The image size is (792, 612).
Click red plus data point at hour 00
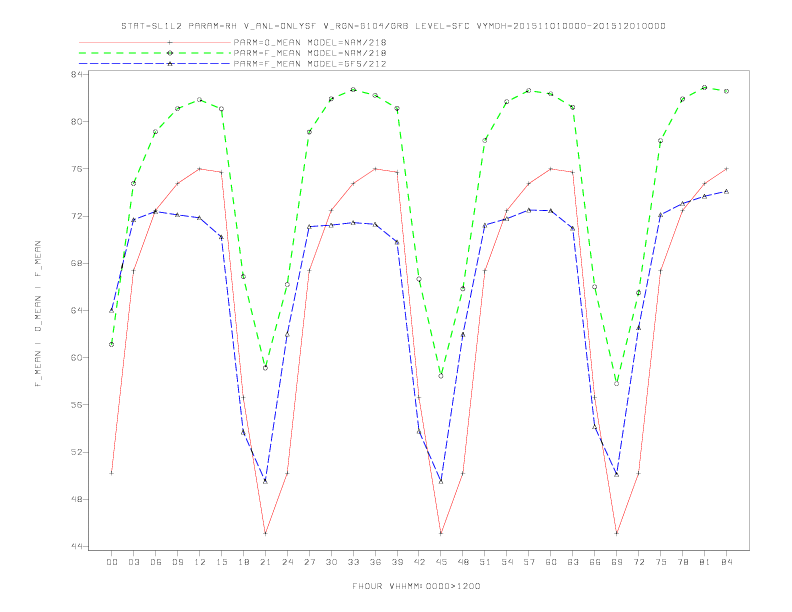112,473
